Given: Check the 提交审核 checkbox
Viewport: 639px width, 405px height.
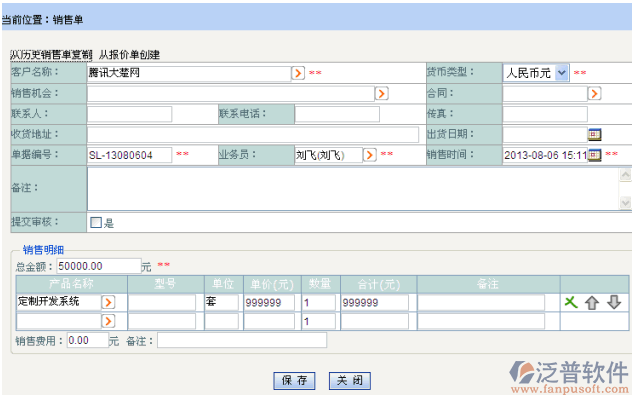Looking at the screenshot, I should click(x=96, y=222).
